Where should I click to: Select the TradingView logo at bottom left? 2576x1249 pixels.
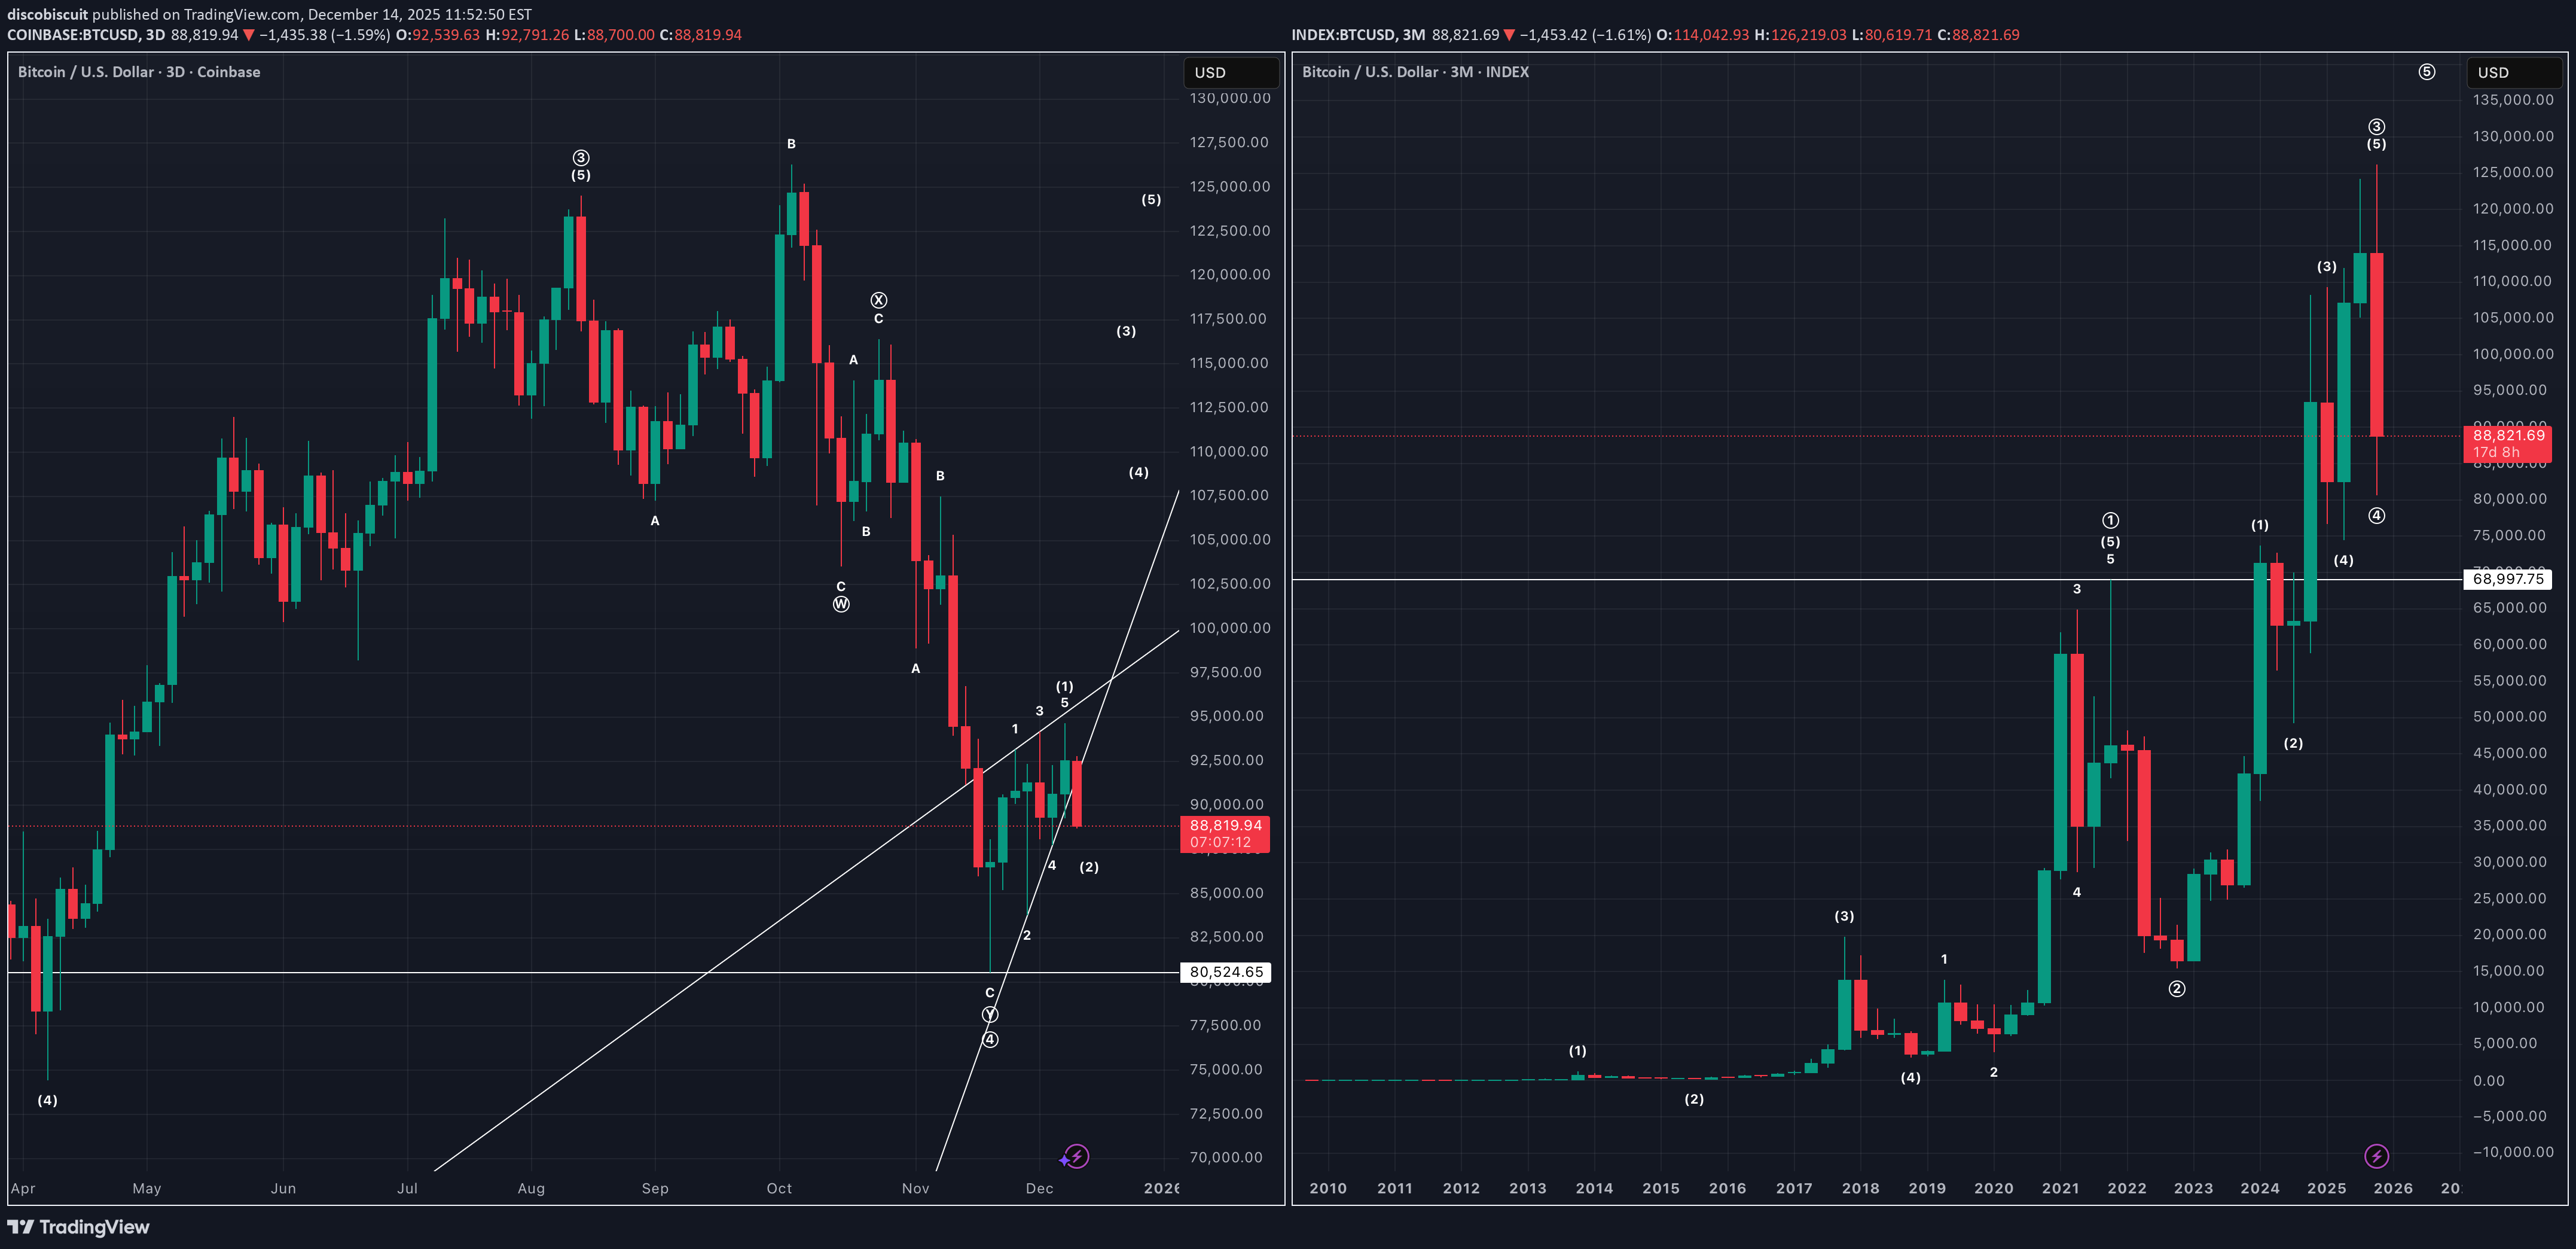point(78,1227)
